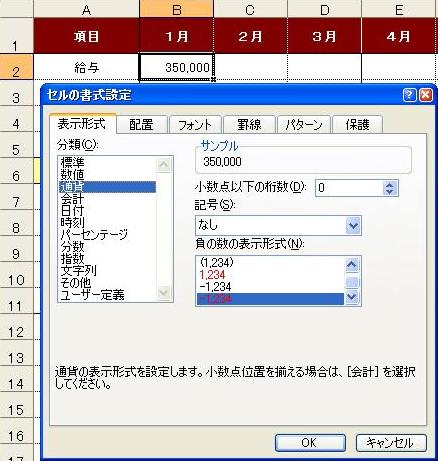This screenshot has width=438, height=461.
Task: Switch to the 保護 protection tab
Action: click(357, 125)
